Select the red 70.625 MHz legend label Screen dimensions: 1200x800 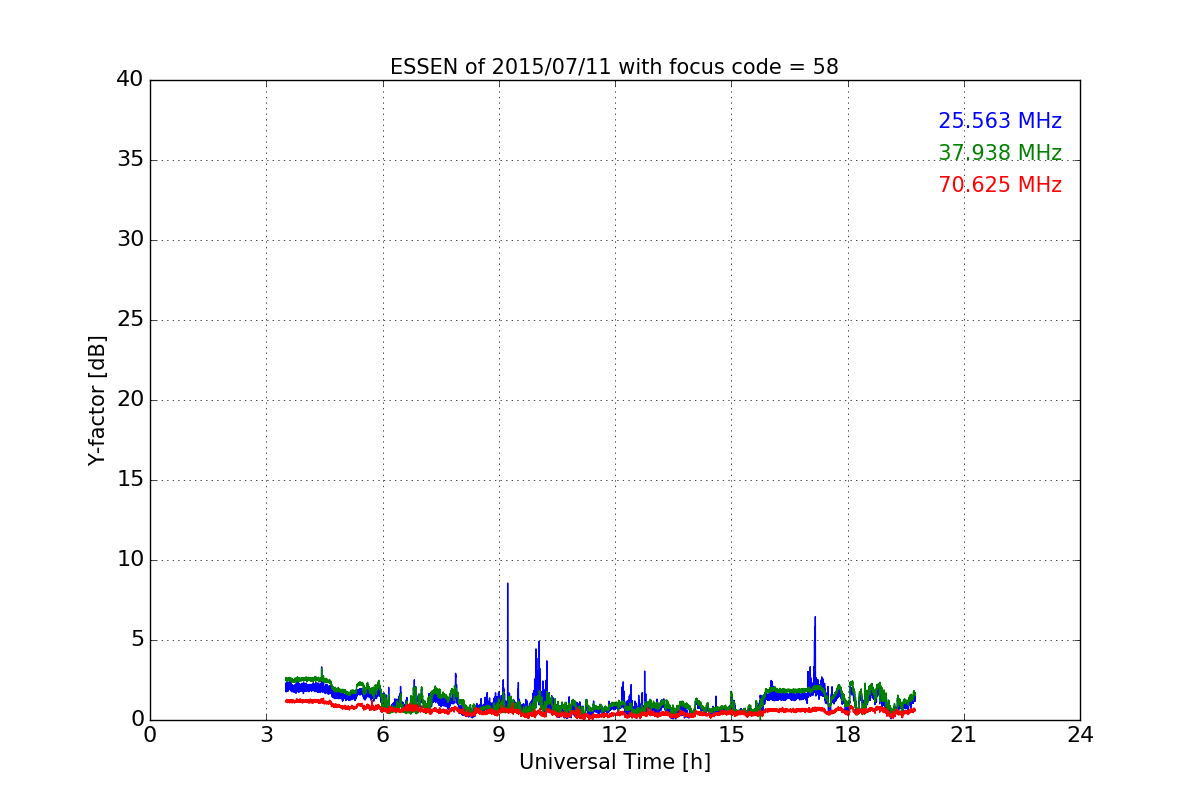(x=1000, y=185)
